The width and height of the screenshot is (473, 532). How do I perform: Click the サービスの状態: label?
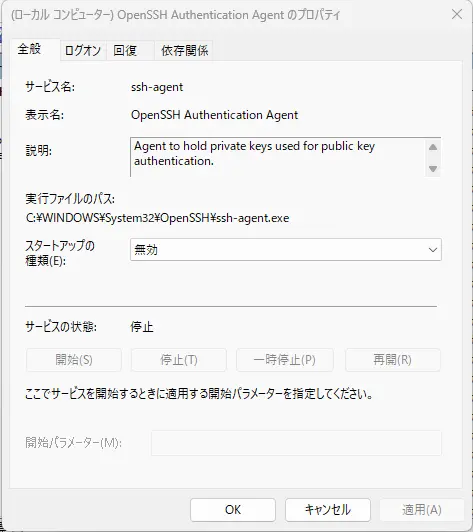(61, 327)
